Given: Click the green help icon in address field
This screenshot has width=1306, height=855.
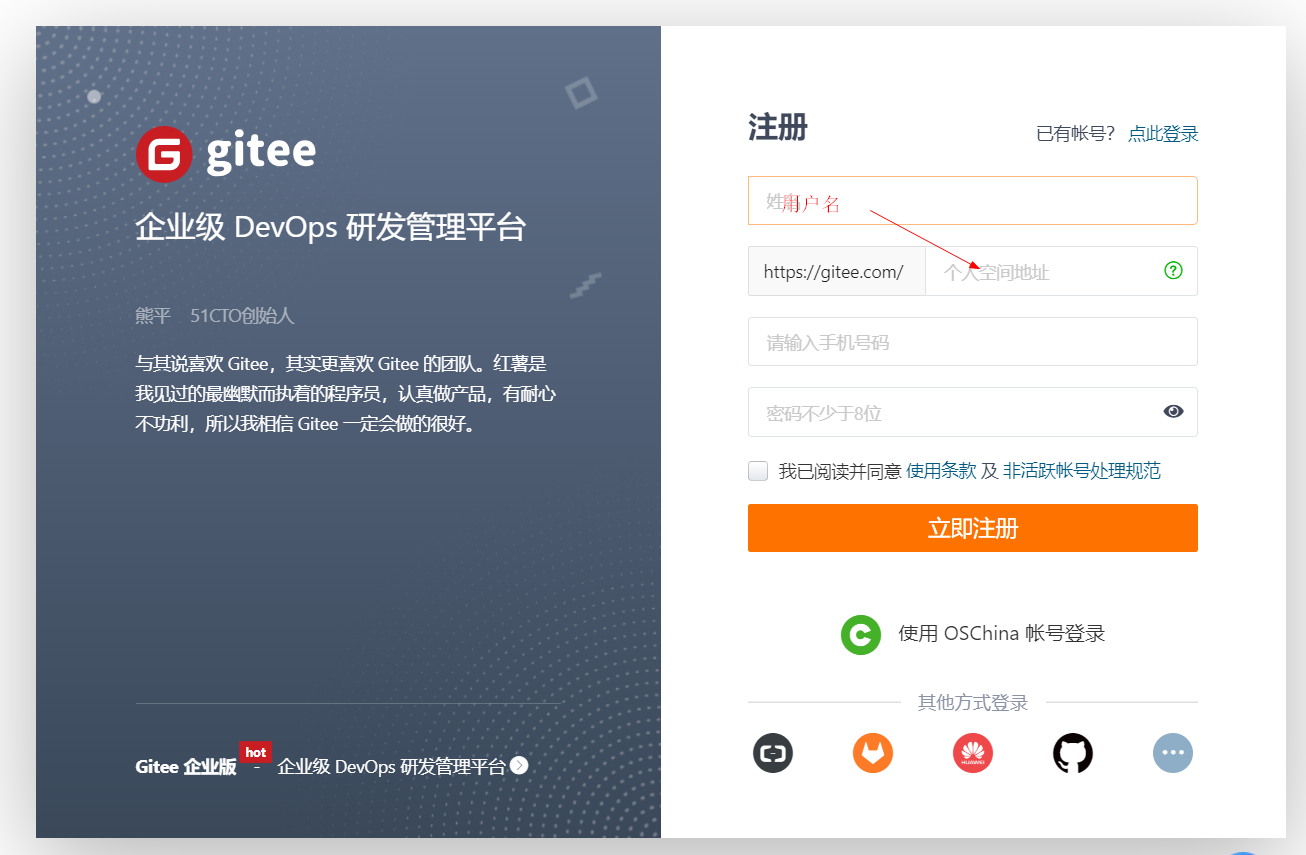Looking at the screenshot, I should [x=1173, y=270].
